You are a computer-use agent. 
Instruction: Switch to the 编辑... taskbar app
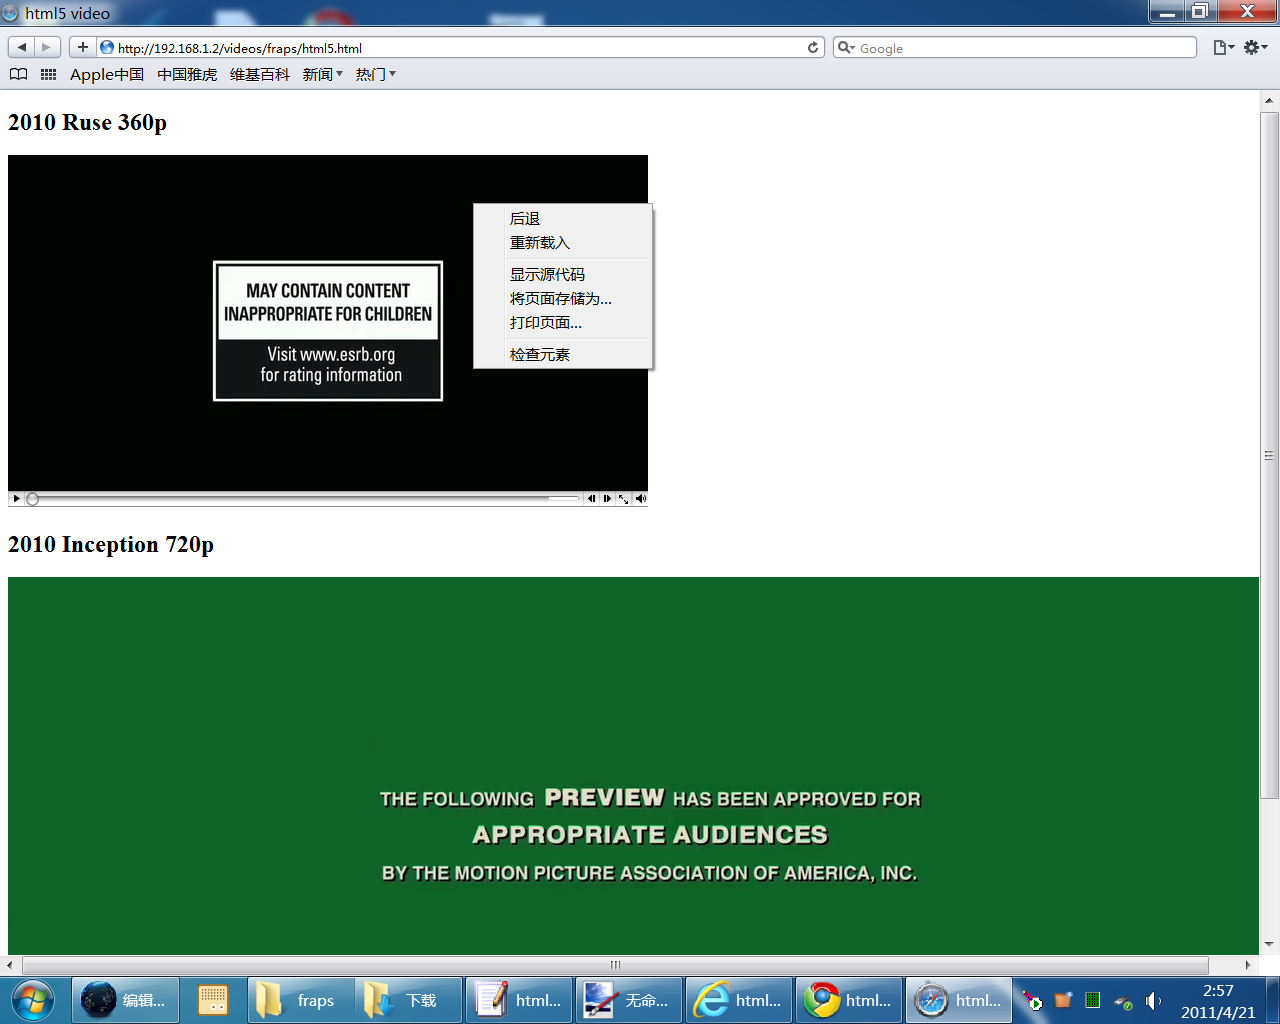pyautogui.click(x=125, y=1000)
